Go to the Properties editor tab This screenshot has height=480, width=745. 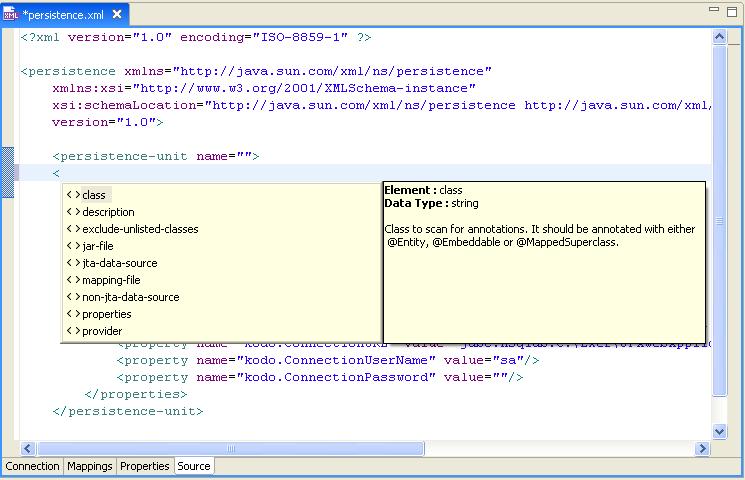pos(145,466)
